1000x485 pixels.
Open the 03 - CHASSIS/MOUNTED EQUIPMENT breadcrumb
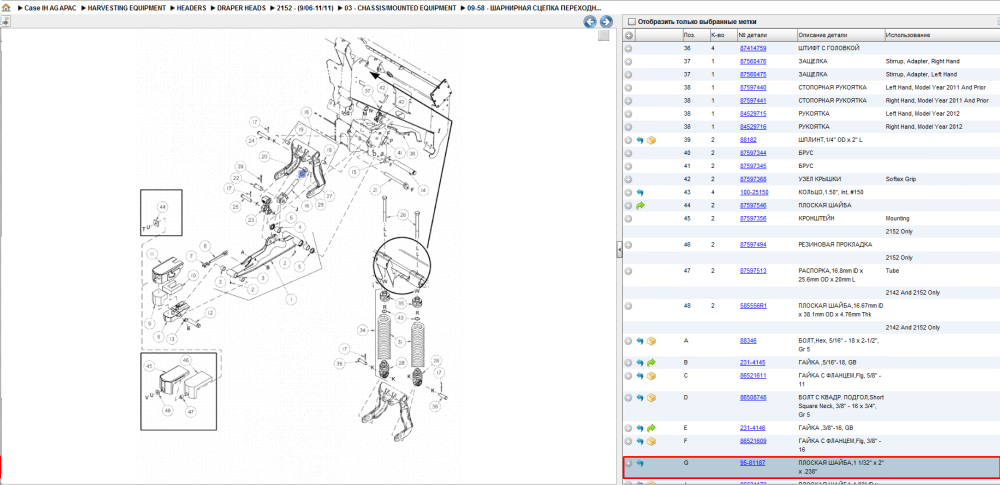click(401, 8)
